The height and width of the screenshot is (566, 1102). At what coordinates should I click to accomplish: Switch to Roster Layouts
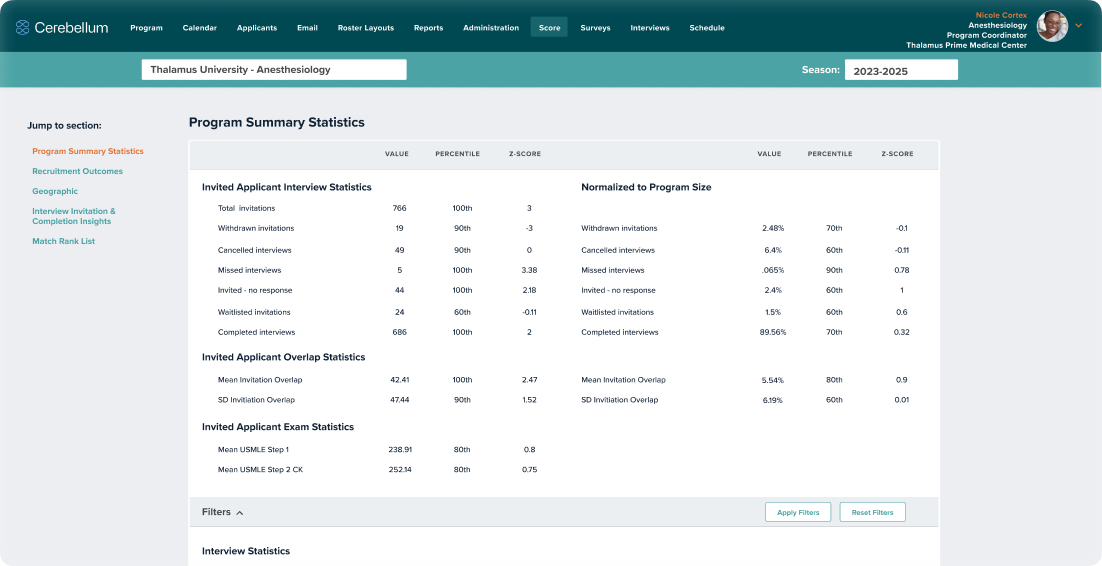pos(365,28)
